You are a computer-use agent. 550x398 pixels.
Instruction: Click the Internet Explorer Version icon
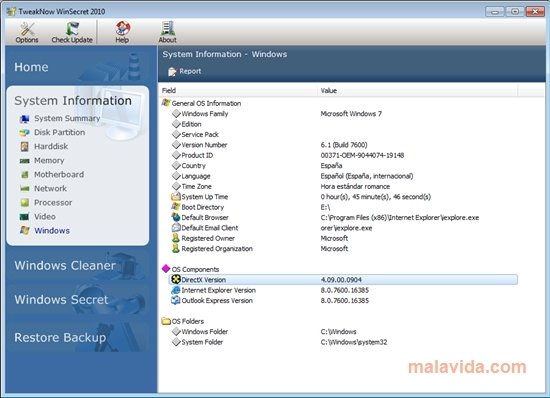(176, 290)
